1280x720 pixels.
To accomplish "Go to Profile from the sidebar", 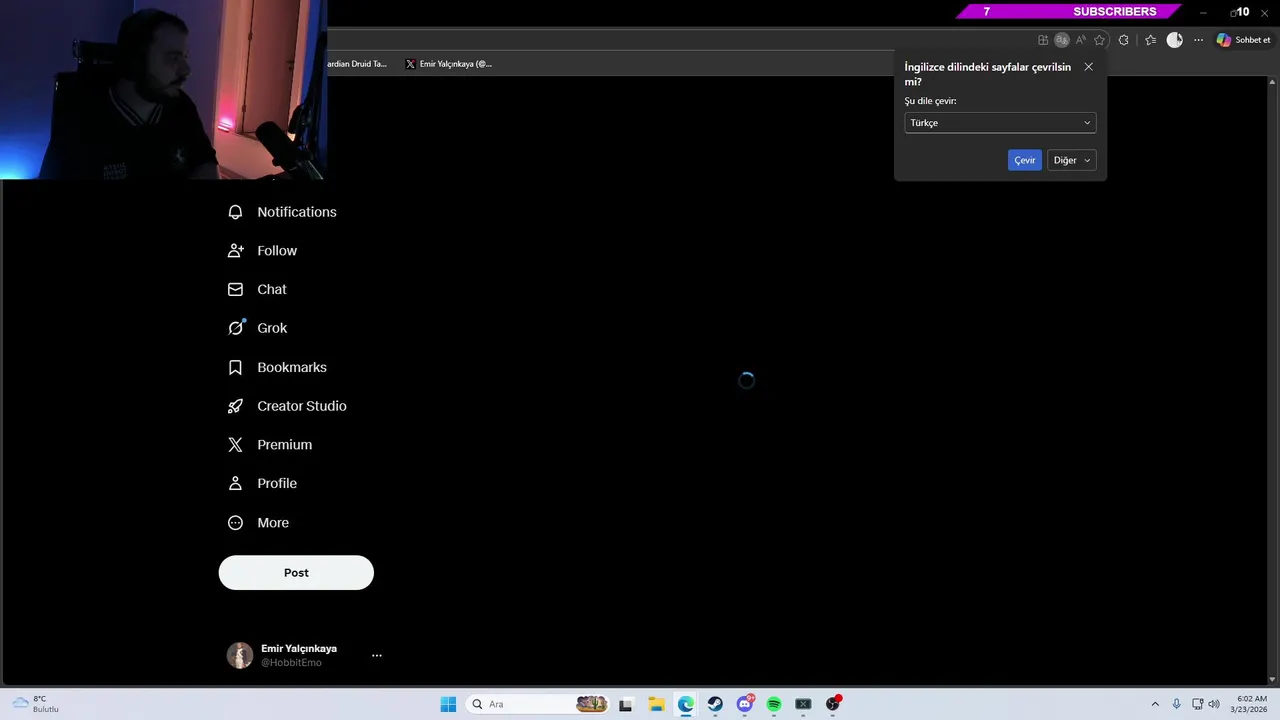I will pos(263,483).
